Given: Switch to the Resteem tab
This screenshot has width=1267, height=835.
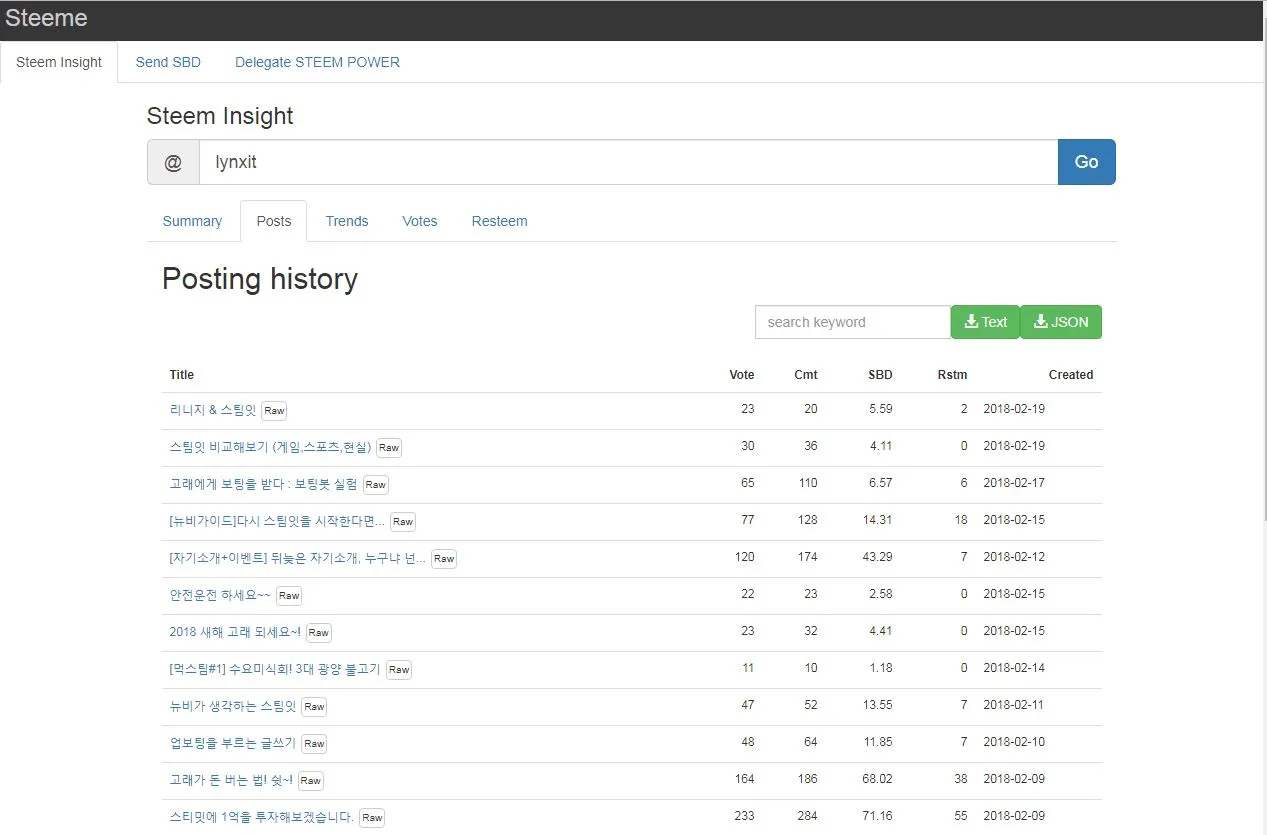Looking at the screenshot, I should pyautogui.click(x=499, y=221).
